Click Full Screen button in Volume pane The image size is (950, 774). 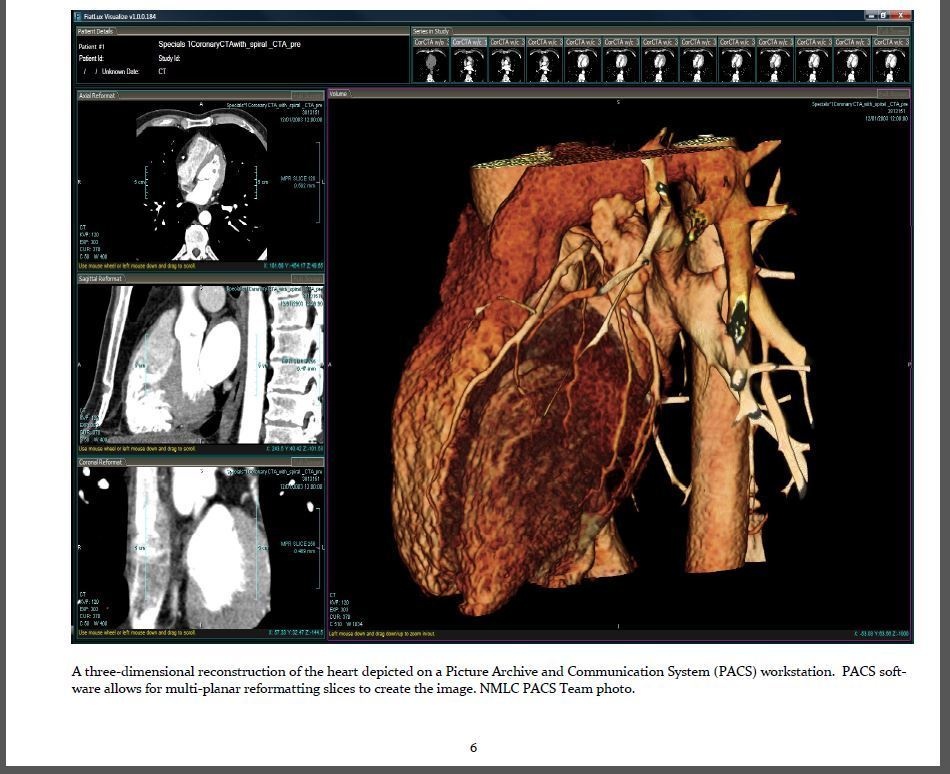[x=893, y=93]
